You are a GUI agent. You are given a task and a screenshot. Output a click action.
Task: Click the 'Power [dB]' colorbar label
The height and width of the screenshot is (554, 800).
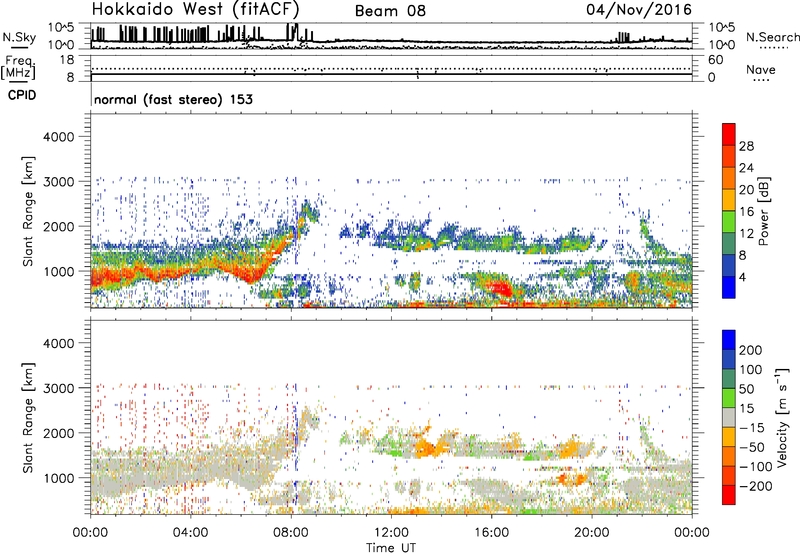point(763,211)
